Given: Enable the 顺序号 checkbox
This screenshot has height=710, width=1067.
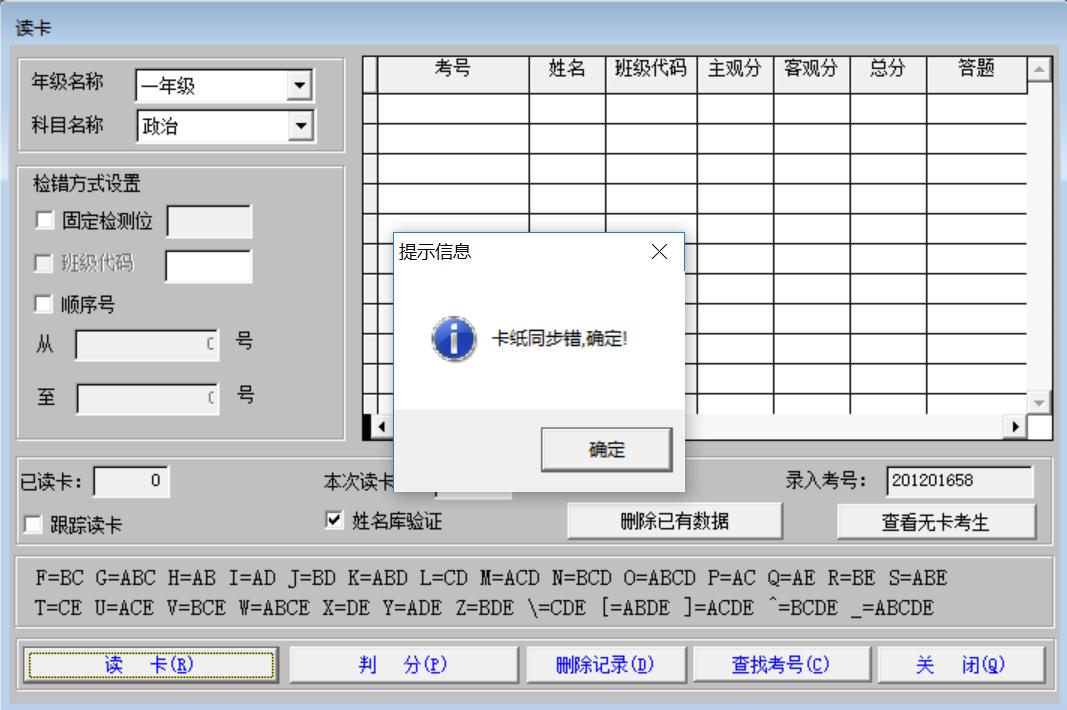Looking at the screenshot, I should pos(43,304).
